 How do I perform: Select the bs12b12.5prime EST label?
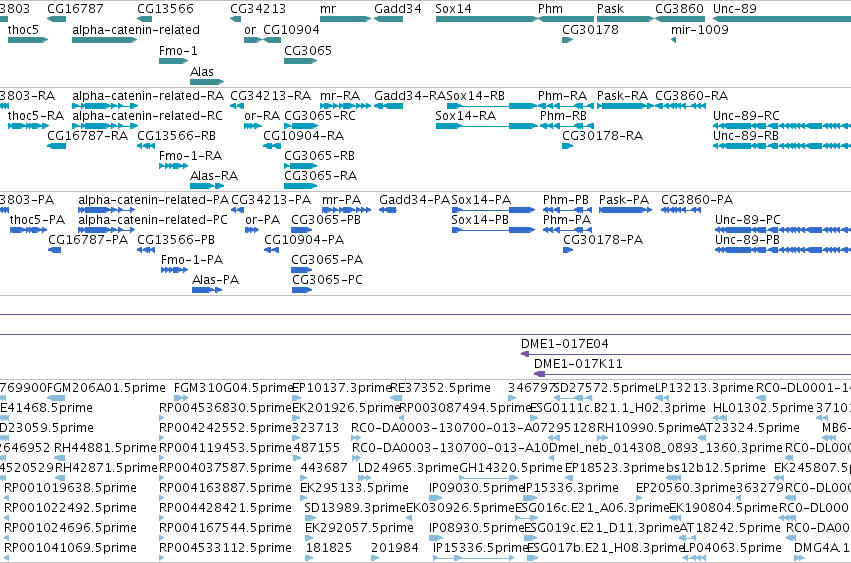(x=716, y=468)
